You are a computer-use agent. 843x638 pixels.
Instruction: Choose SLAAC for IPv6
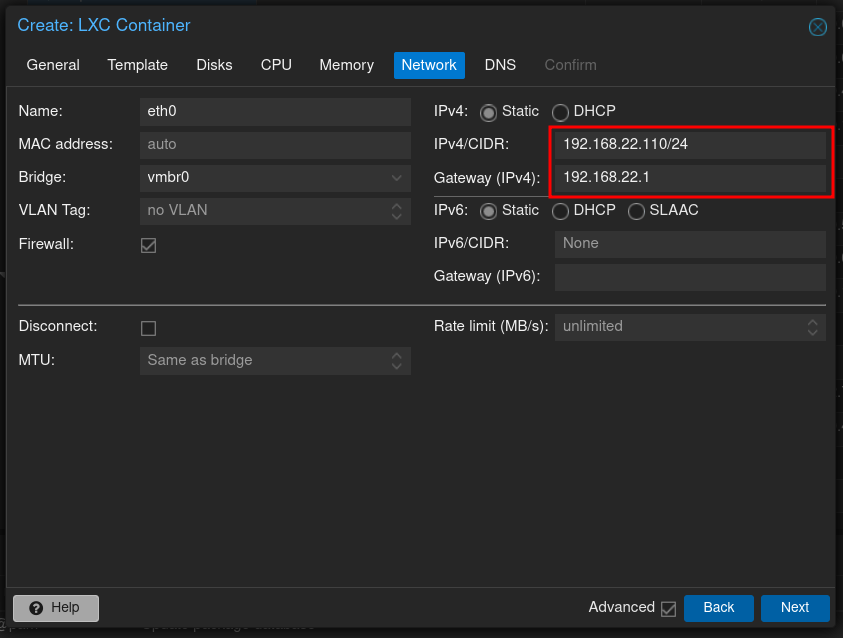[636, 211]
